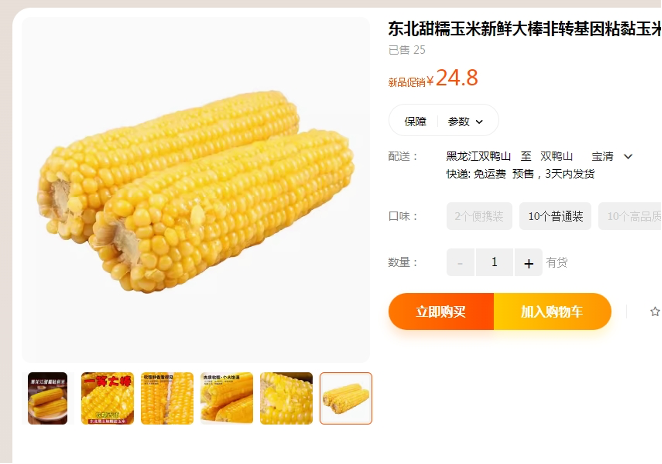Image resolution: width=662 pixels, height=464 pixels.
Task: View fourth thumbnail of stacked corn
Action: 227,398
